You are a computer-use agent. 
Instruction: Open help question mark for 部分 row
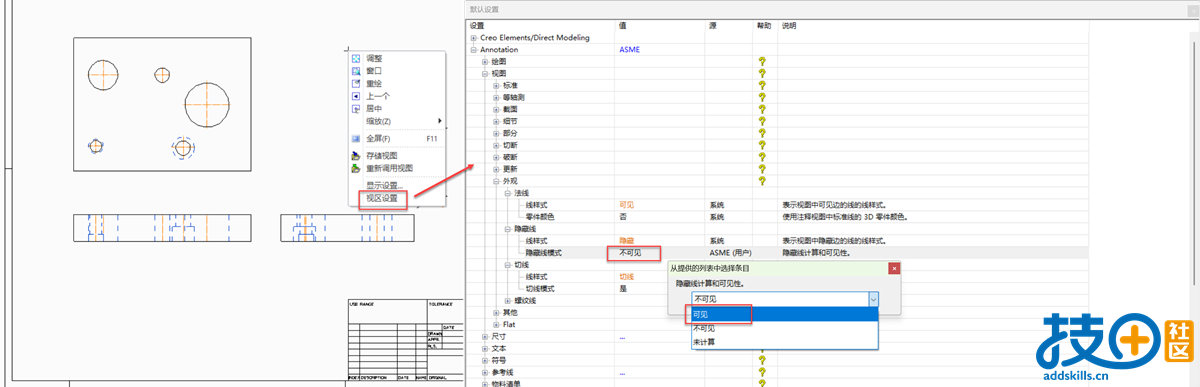pos(763,133)
